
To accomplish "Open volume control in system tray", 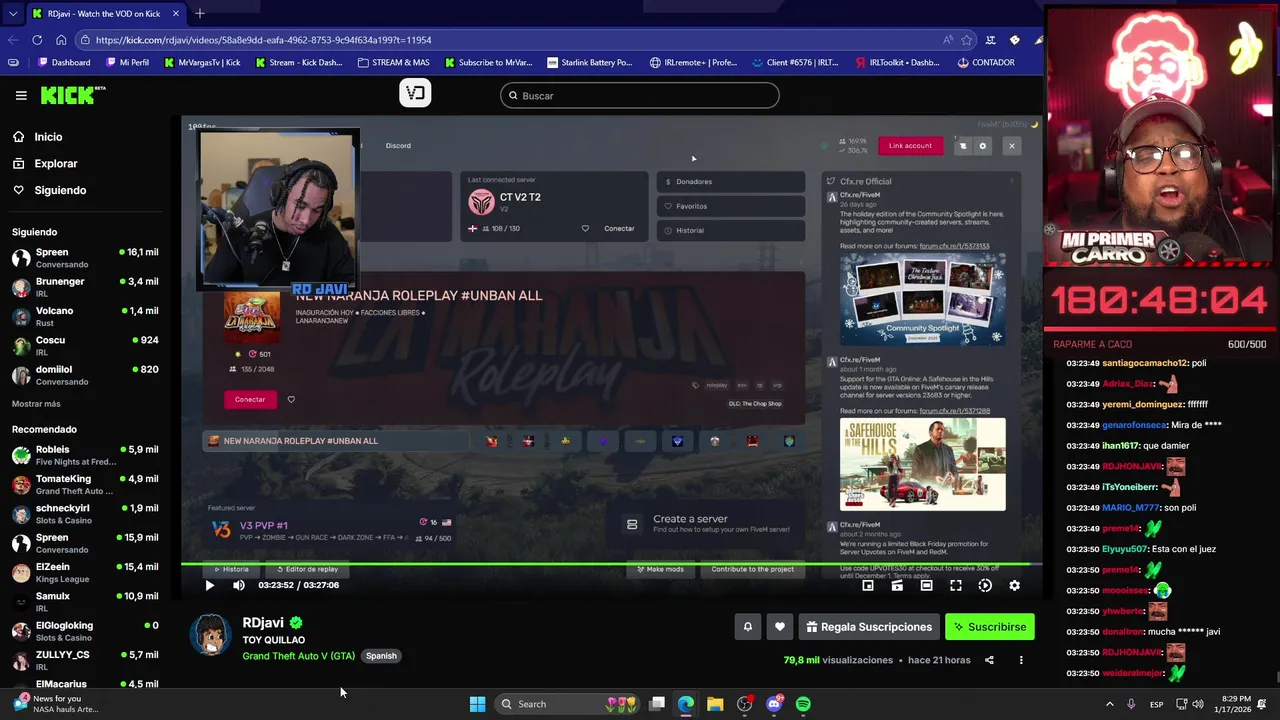I will pyautogui.click(x=1198, y=704).
